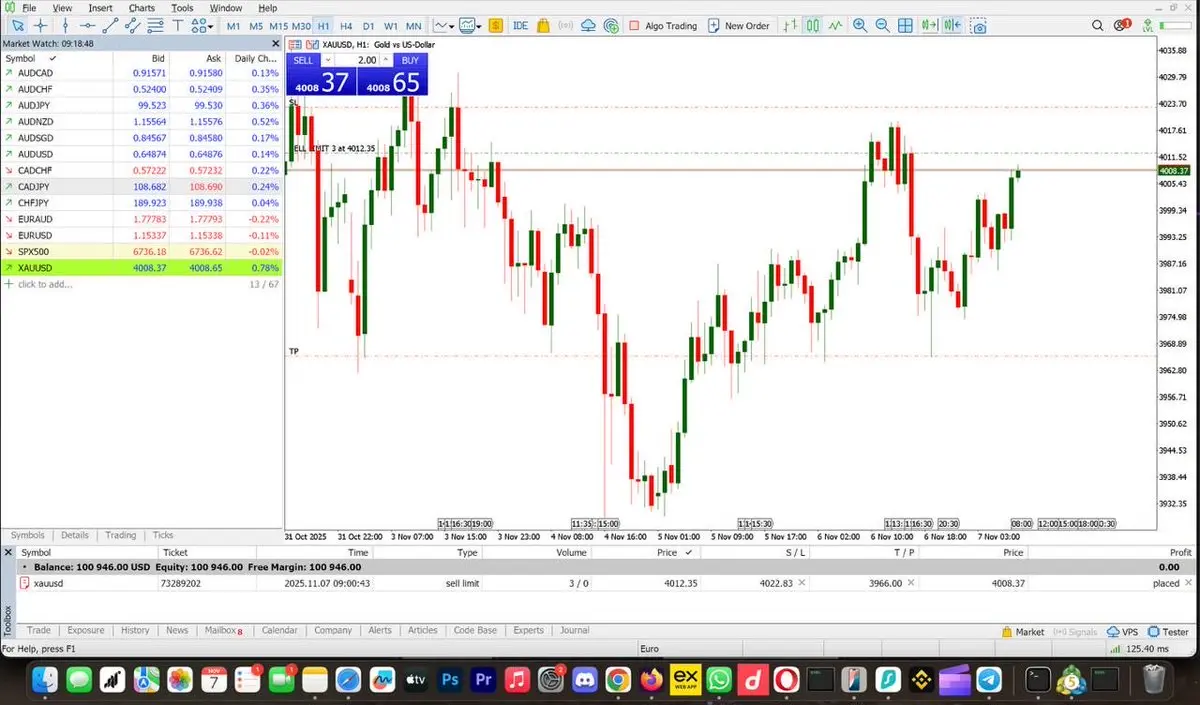Viewport: 1200px width, 705px height.
Task: Switch chart to D1 timeframe
Action: click(368, 25)
